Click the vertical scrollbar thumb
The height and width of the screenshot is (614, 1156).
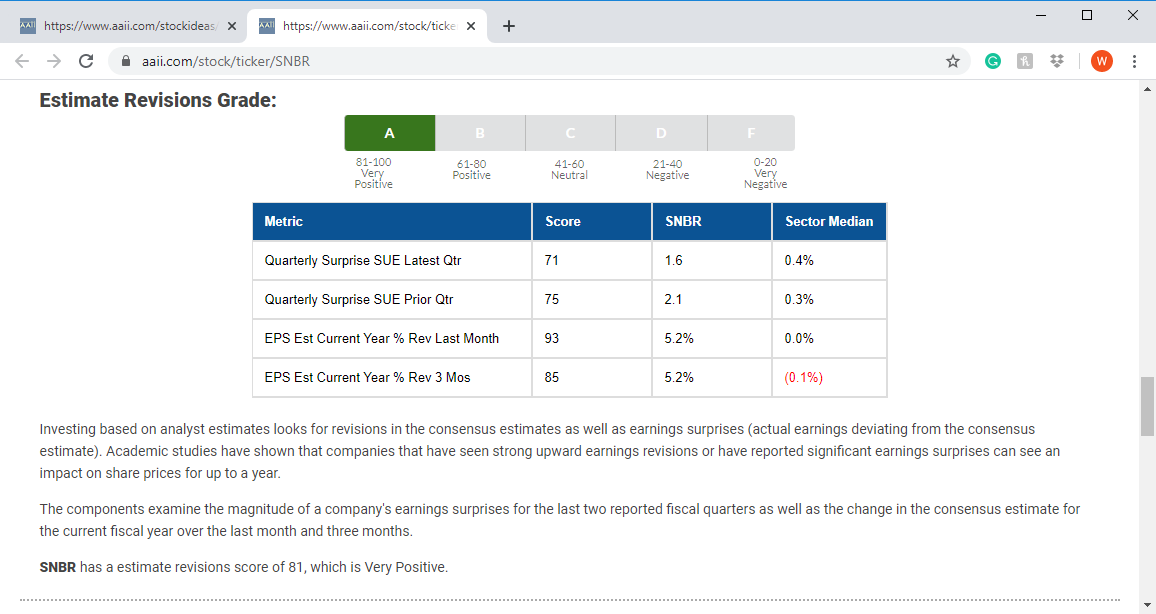coord(1147,406)
